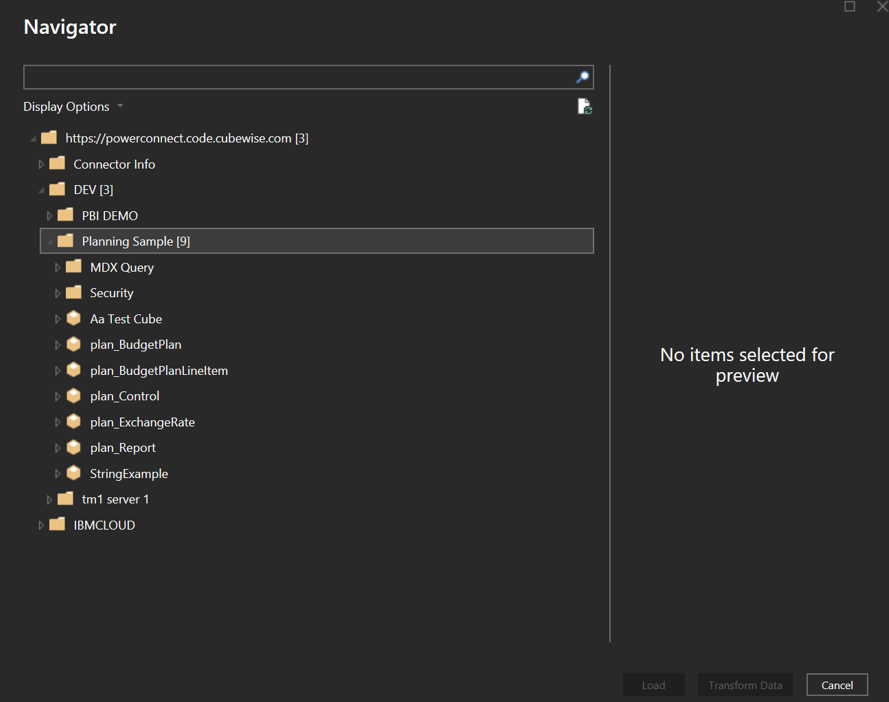Expand the IBMCLOUD node

tap(41, 526)
